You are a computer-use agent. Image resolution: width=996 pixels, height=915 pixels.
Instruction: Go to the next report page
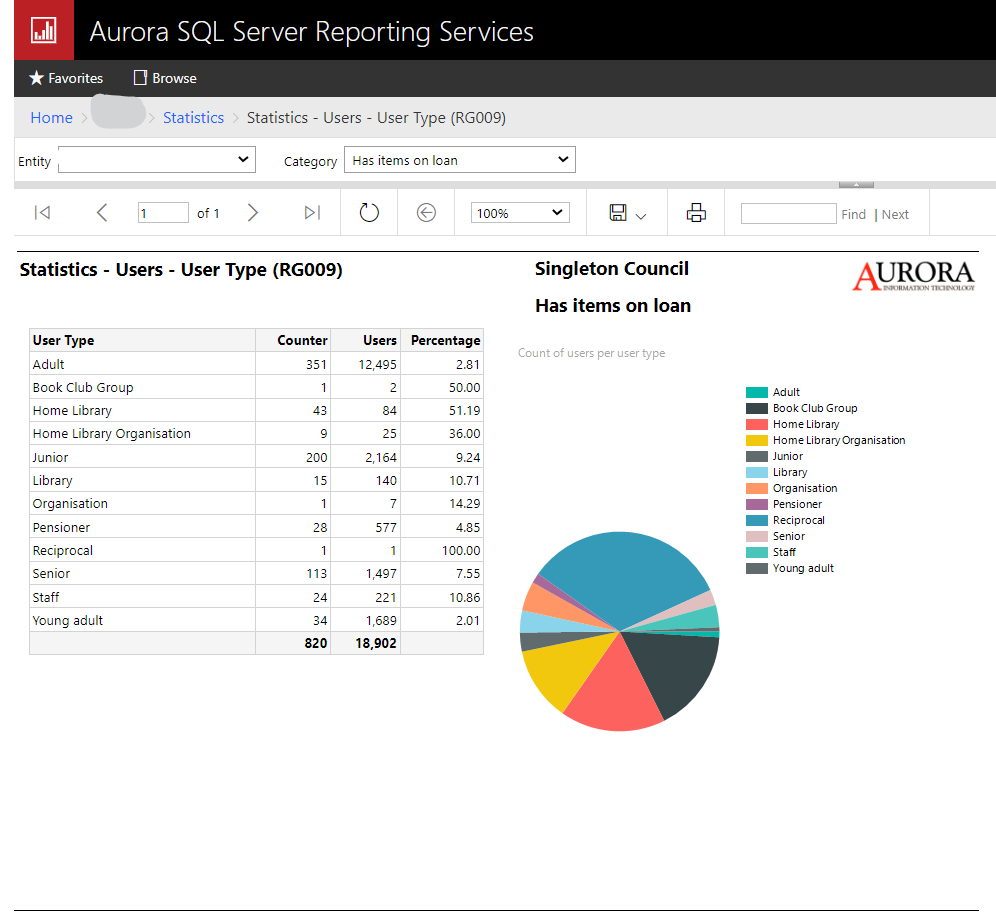(252, 212)
